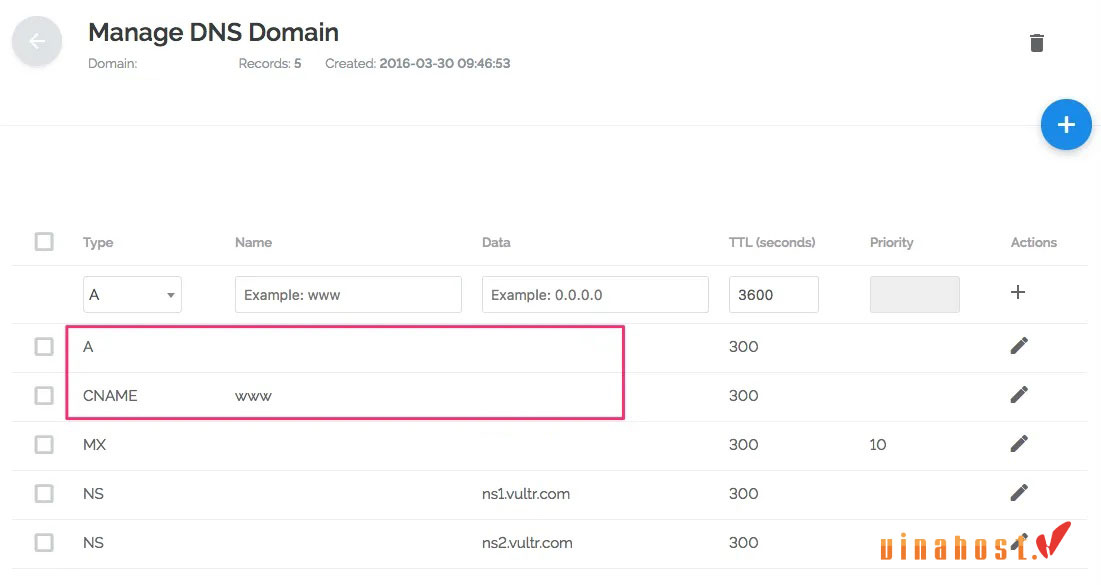
Task: Open the record Type dropdown
Action: click(x=132, y=295)
